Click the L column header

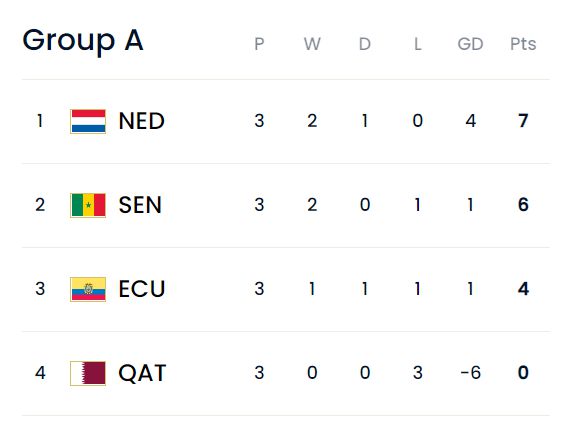[x=418, y=44]
